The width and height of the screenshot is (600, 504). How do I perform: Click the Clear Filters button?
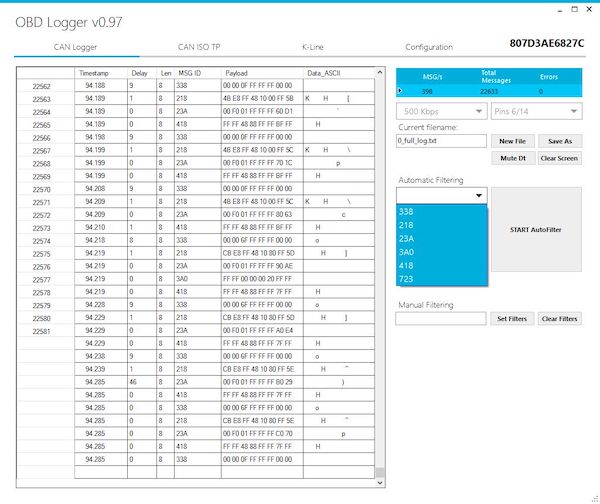tap(559, 318)
